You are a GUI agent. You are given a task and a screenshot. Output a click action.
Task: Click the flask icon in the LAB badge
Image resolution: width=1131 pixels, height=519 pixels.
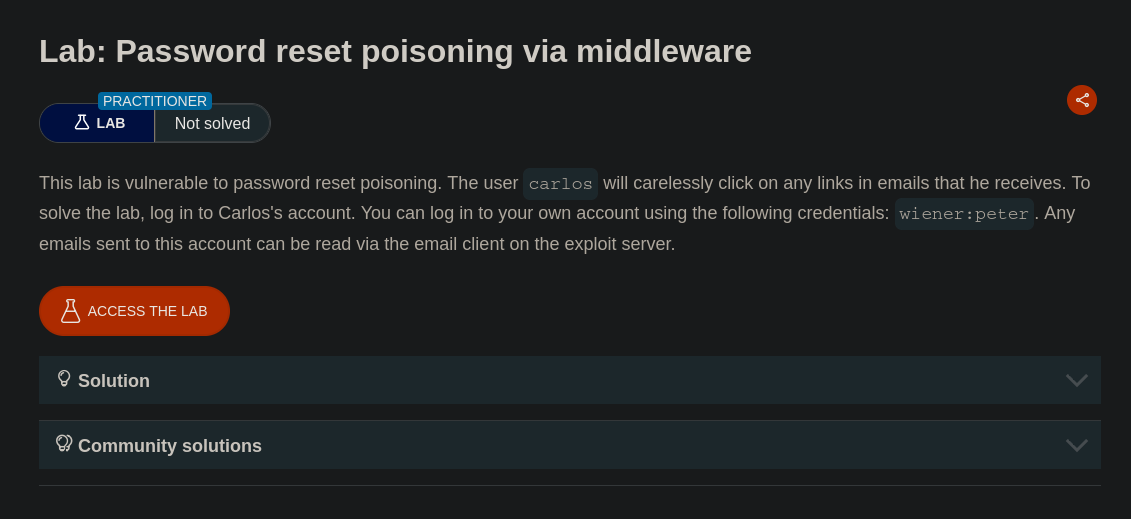click(x=82, y=122)
